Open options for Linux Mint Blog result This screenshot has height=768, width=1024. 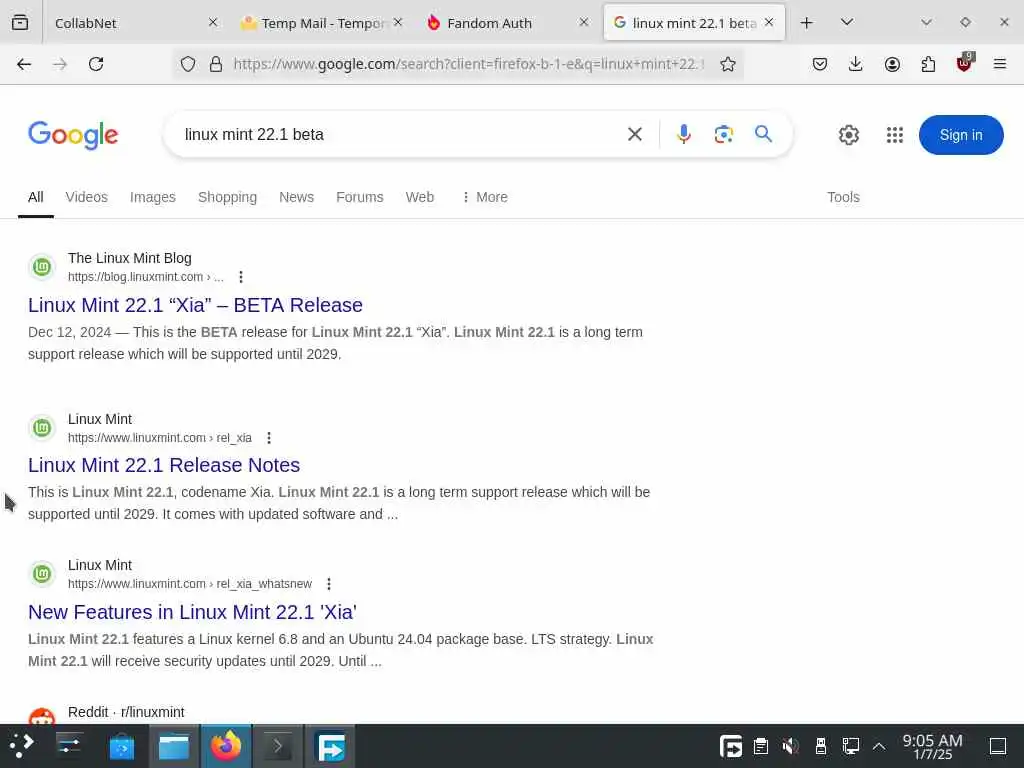pyautogui.click(x=241, y=277)
